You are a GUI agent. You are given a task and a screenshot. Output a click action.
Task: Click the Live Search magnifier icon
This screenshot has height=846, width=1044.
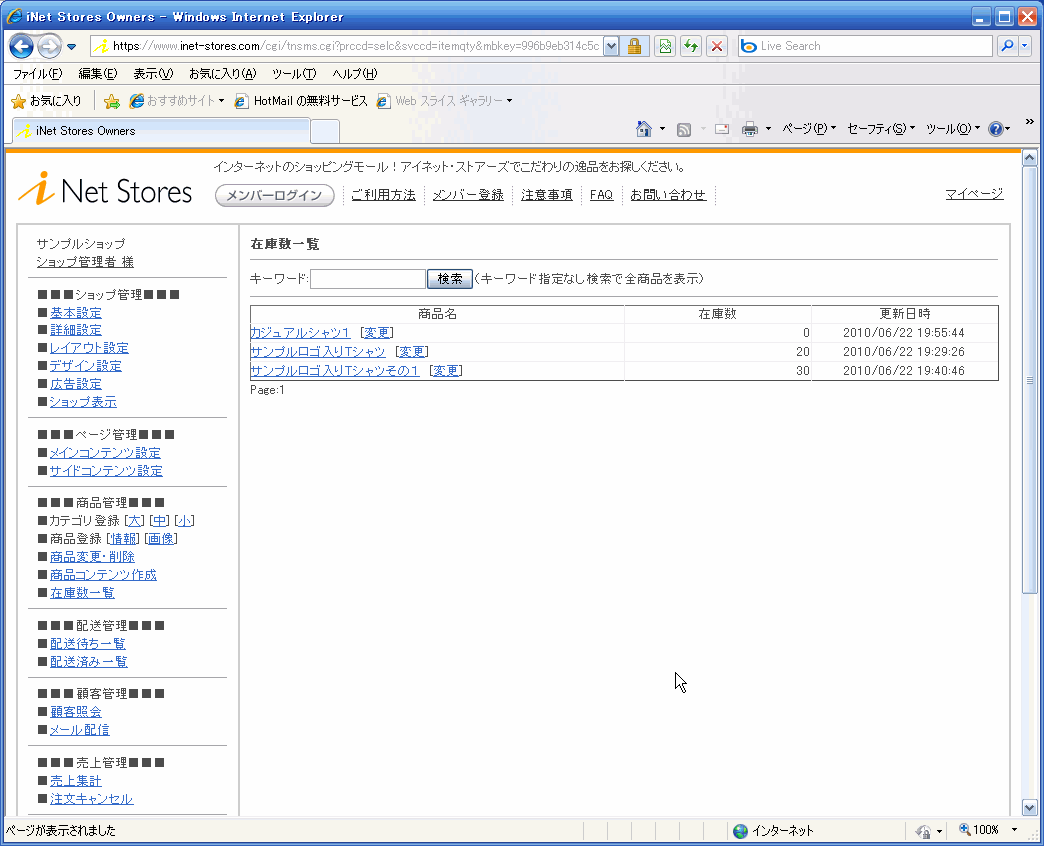1007,46
